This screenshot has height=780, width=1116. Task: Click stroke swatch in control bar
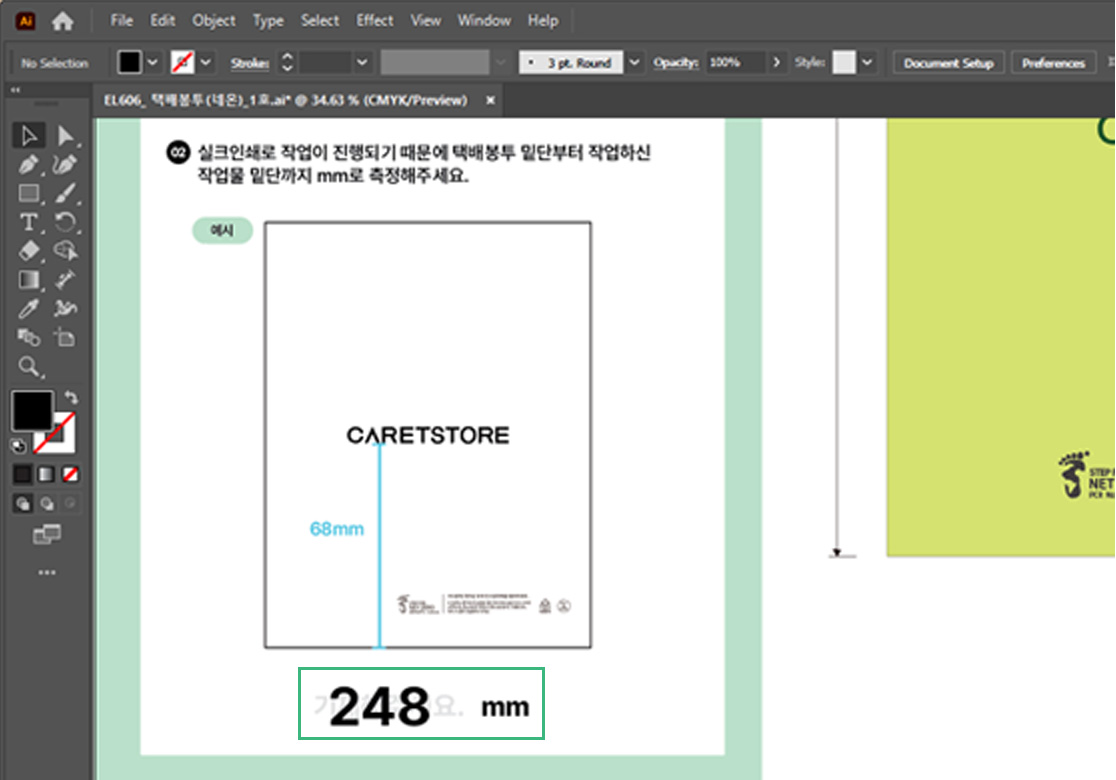pyautogui.click(x=182, y=63)
